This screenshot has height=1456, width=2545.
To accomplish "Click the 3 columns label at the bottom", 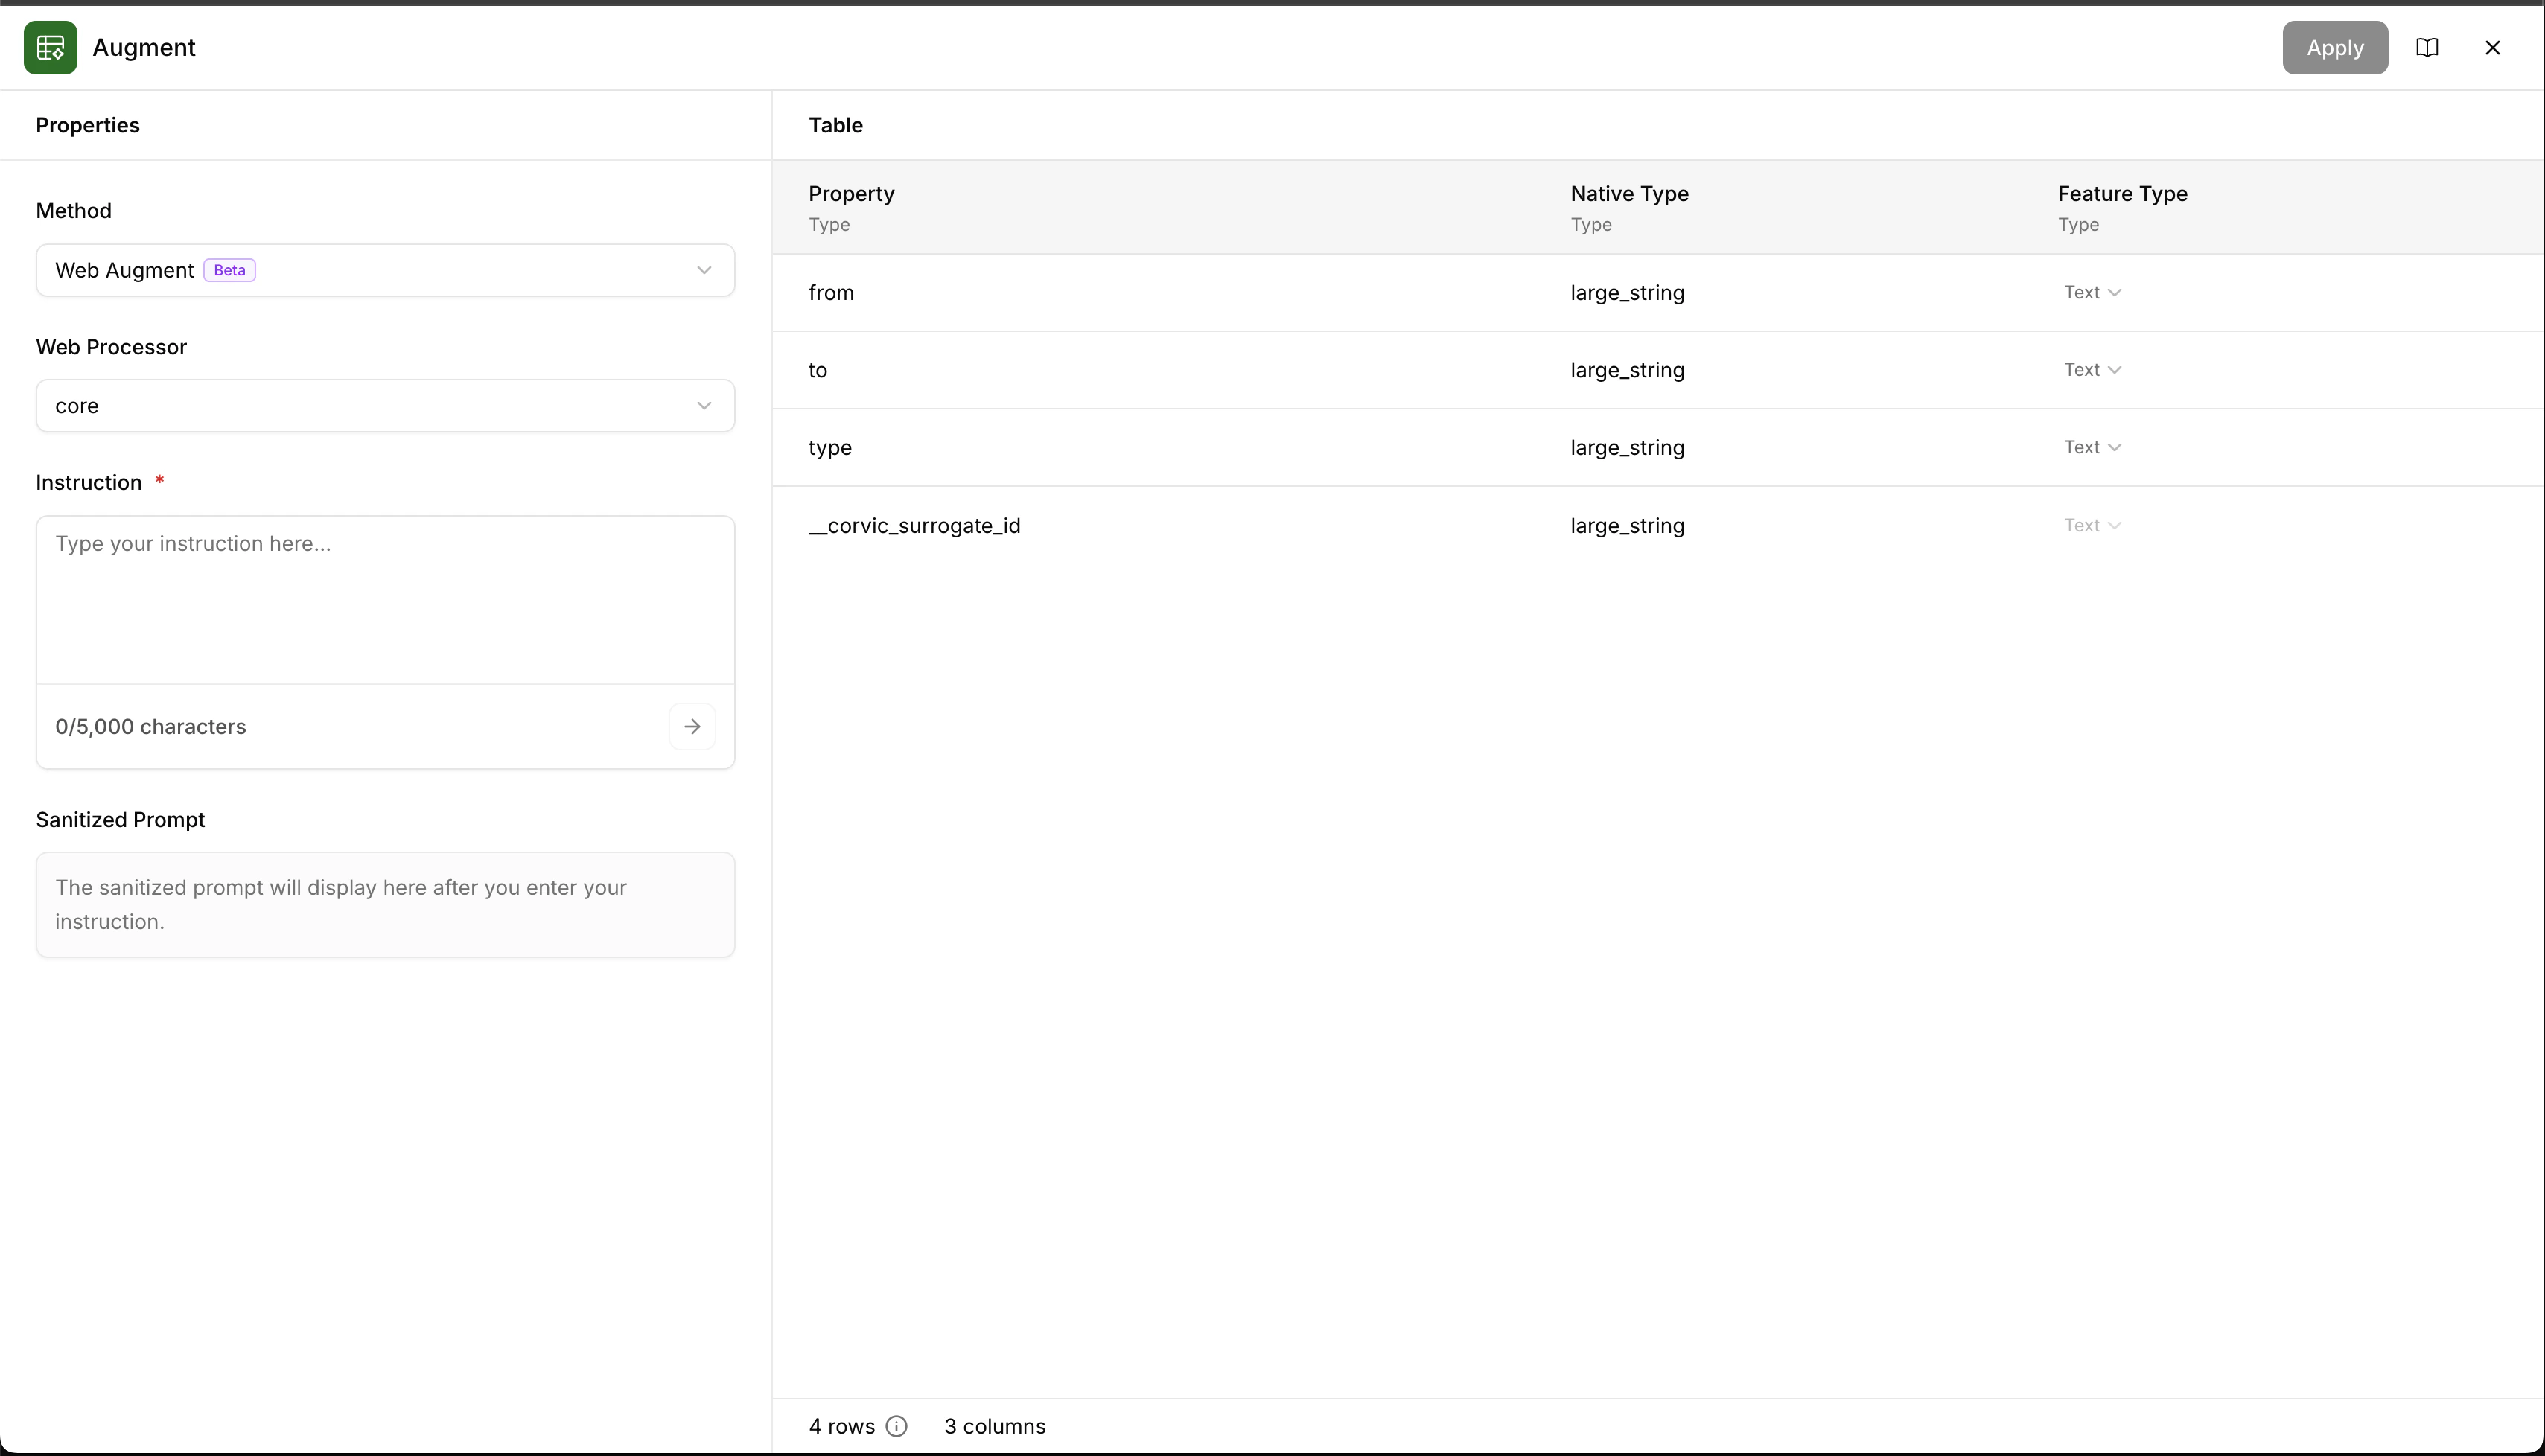I will coord(994,1426).
